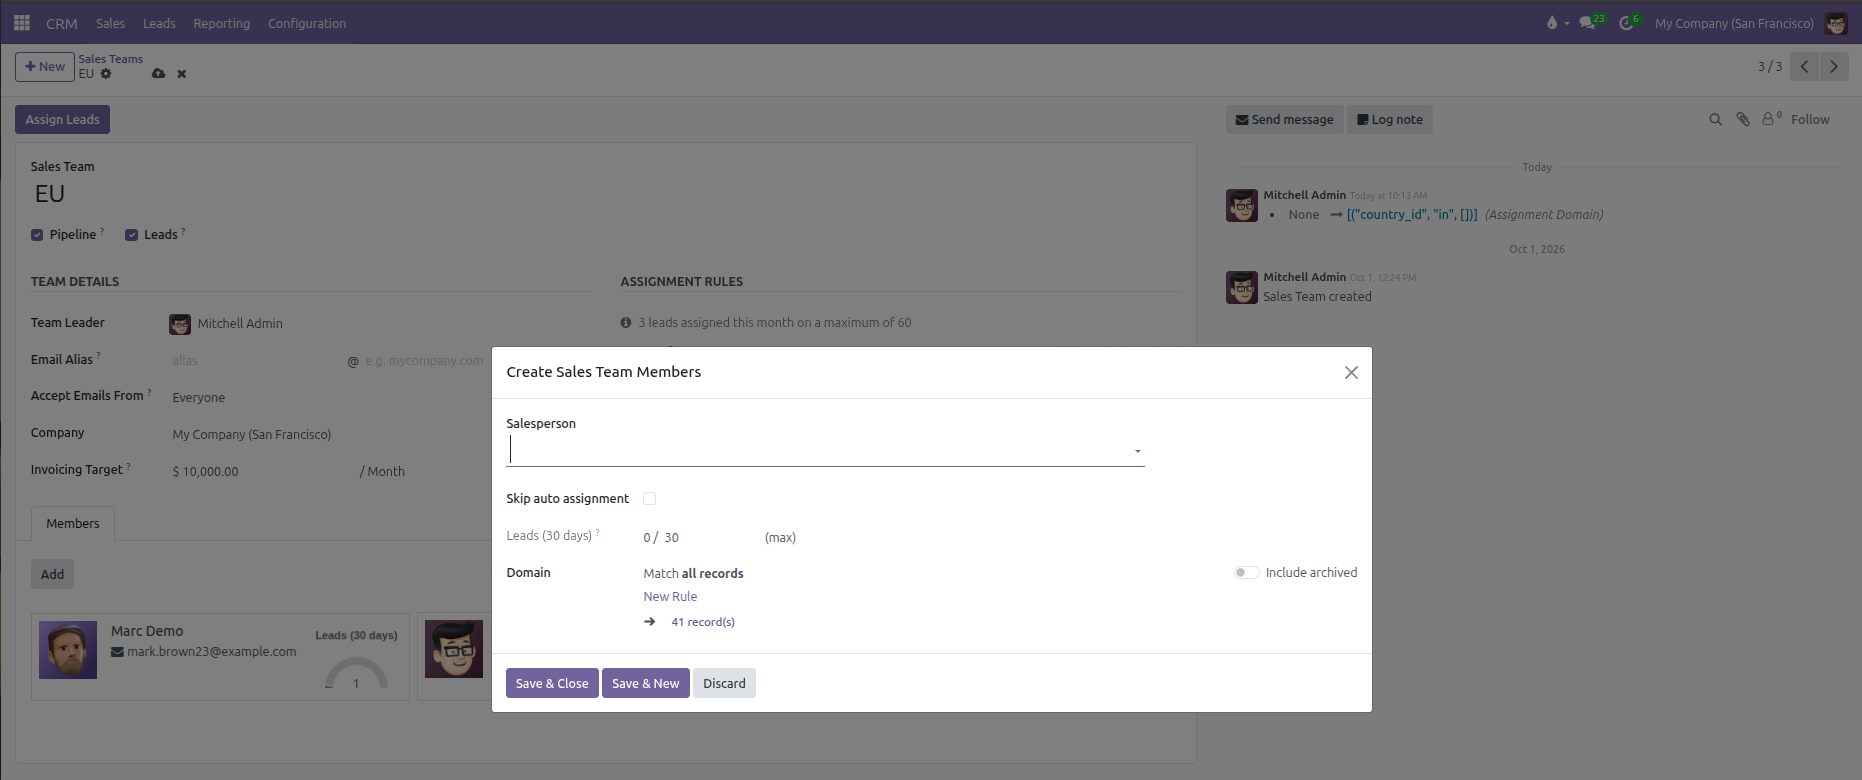Image resolution: width=1862 pixels, height=780 pixels.
Task: Click Save & New
Action: pos(646,683)
